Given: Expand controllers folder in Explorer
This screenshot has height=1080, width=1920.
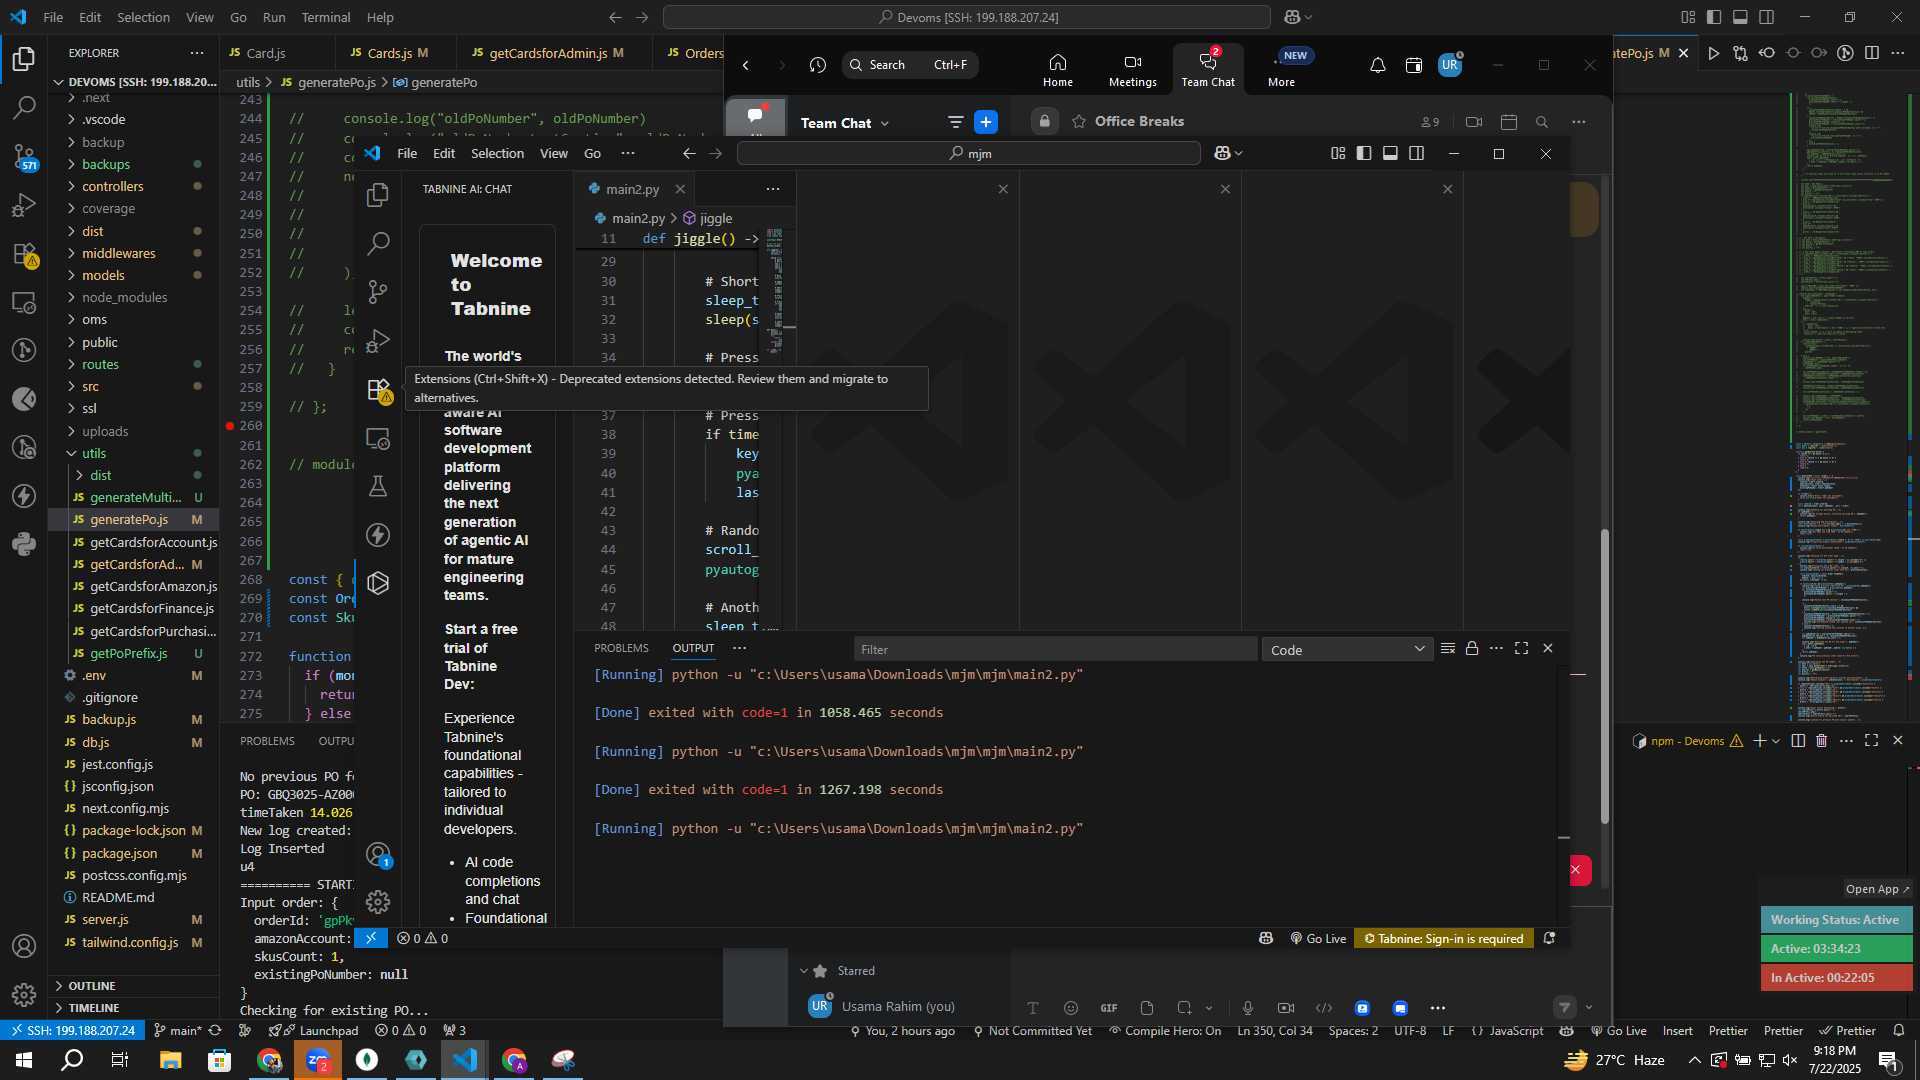Looking at the screenshot, I should pos(112,186).
